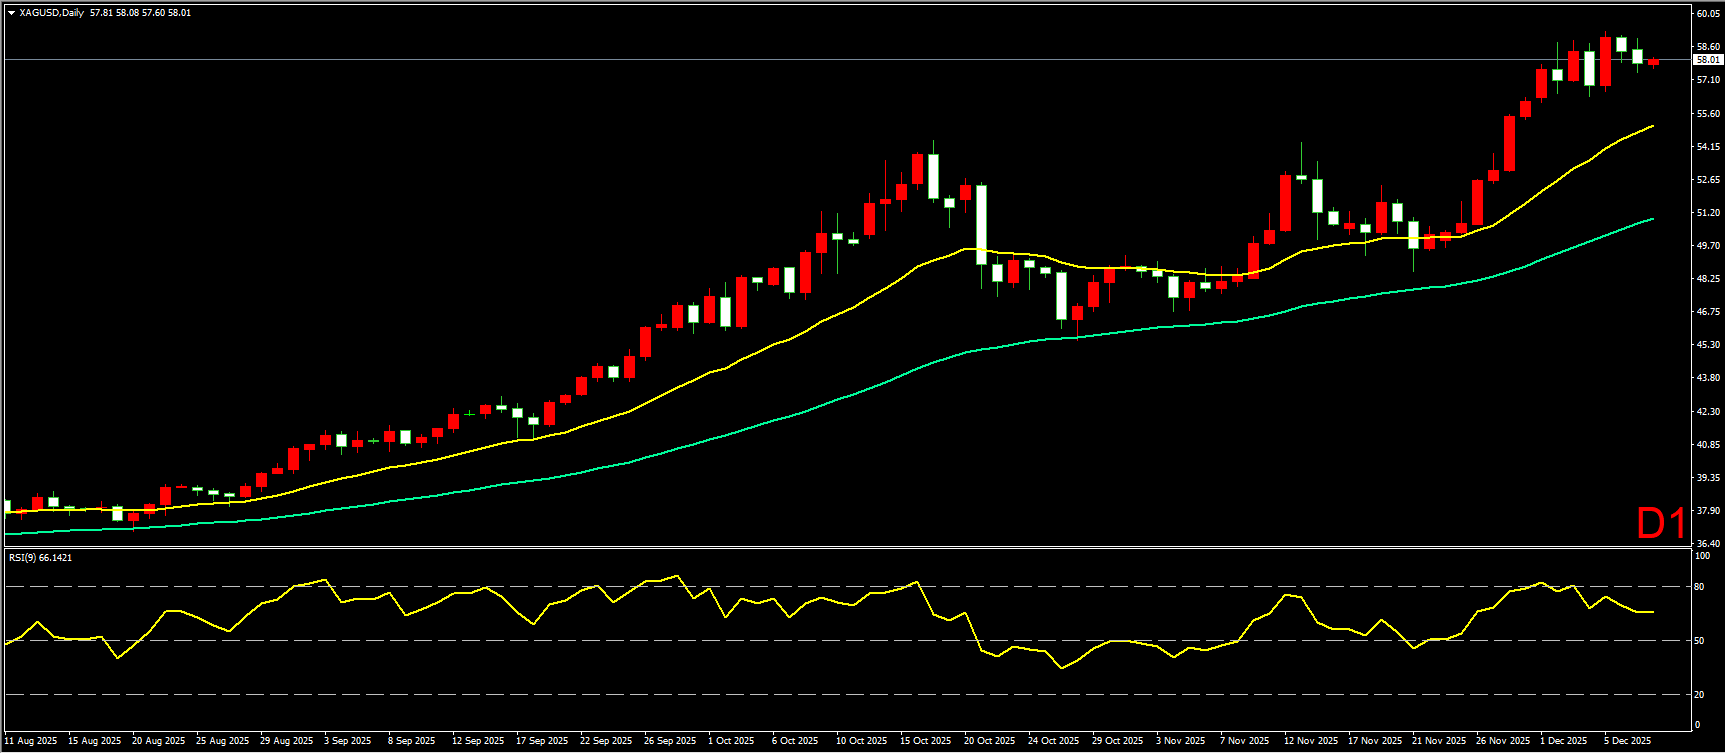Image resolution: width=1725 pixels, height=754 pixels.
Task: Click the 11 Aug 2025 date label
Action: coord(31,741)
